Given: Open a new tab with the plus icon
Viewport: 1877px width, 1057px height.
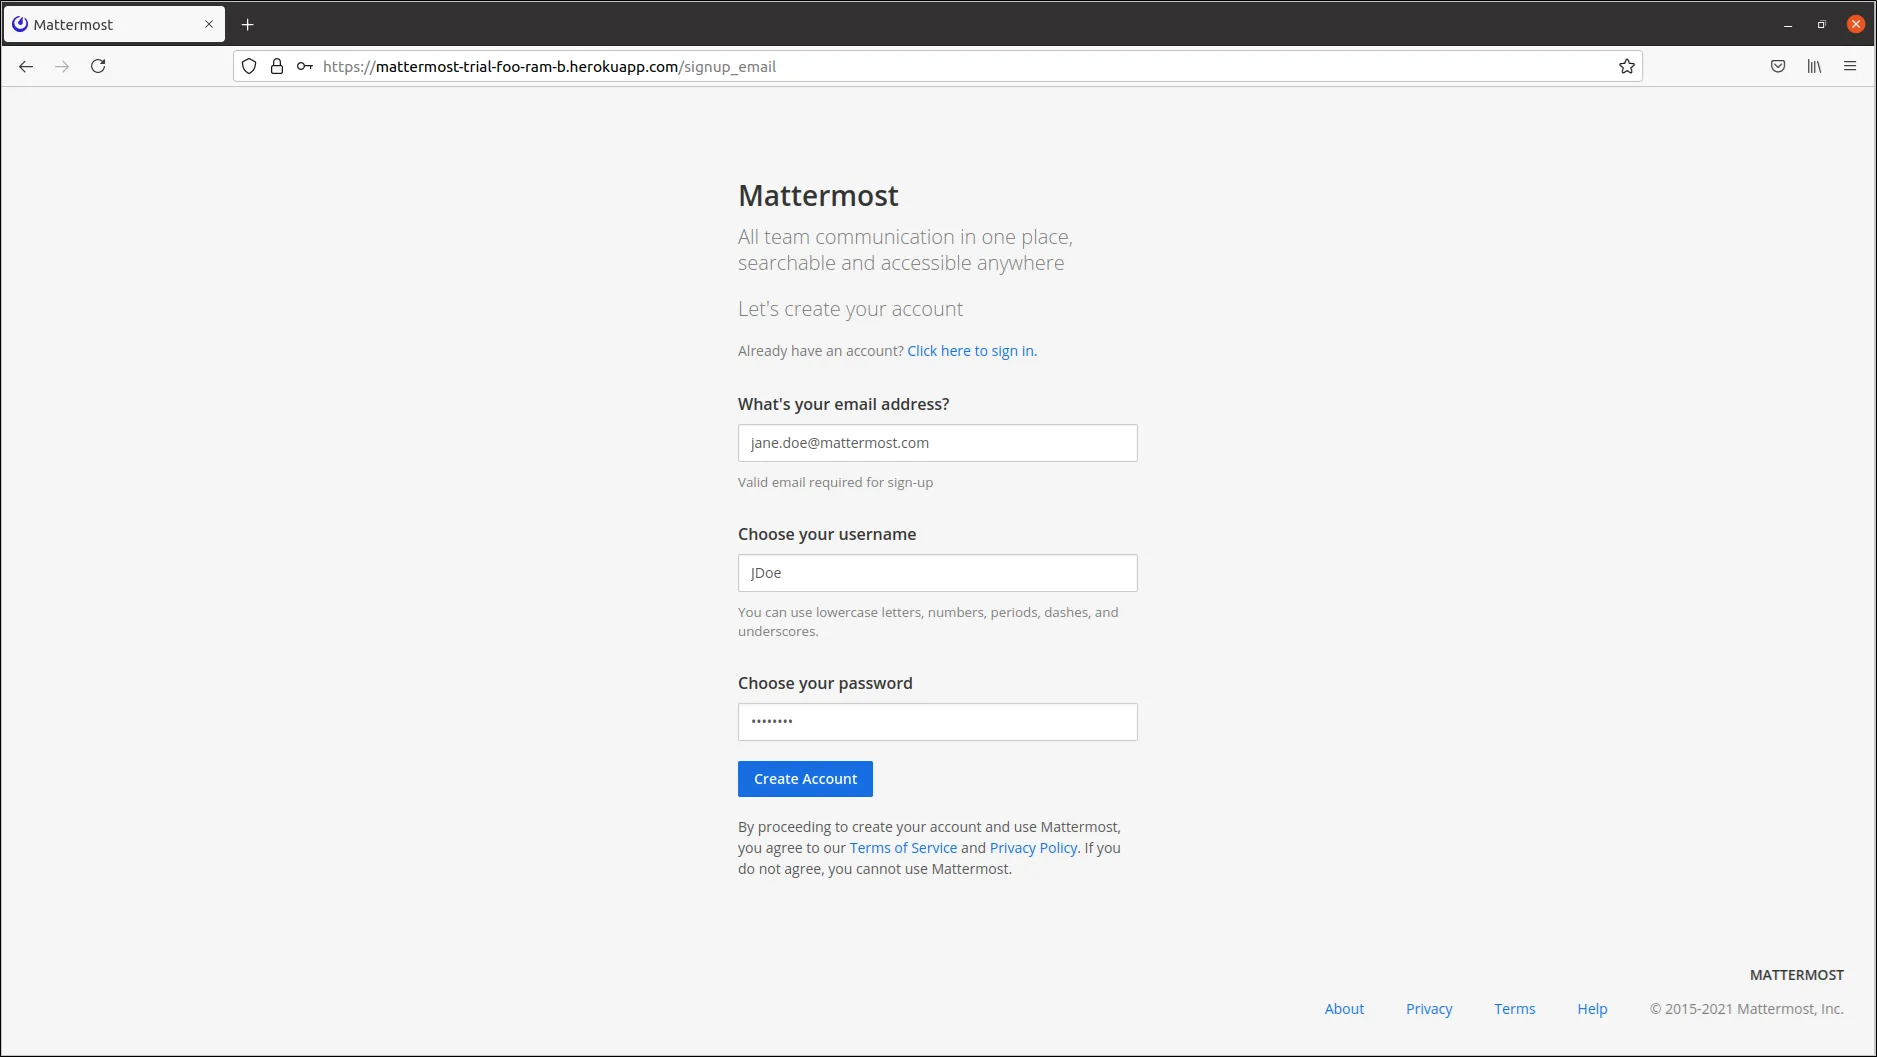Looking at the screenshot, I should tap(248, 24).
